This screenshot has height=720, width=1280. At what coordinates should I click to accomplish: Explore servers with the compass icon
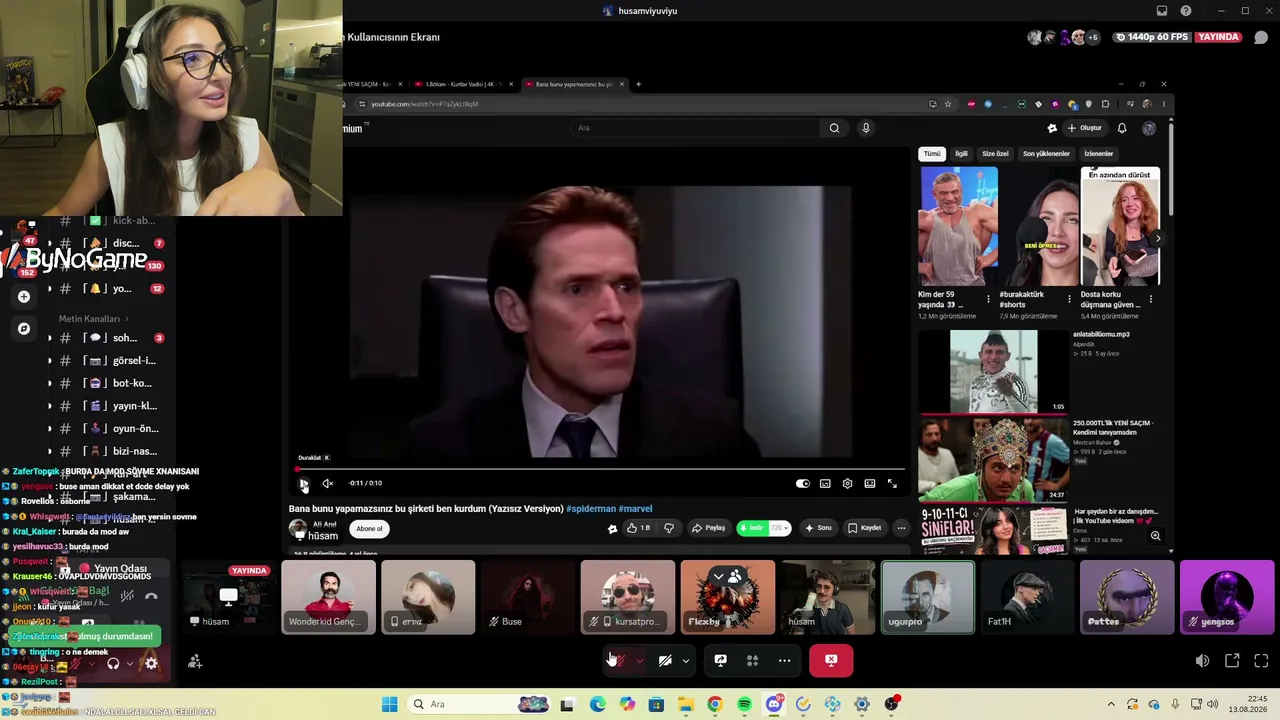pos(24,328)
